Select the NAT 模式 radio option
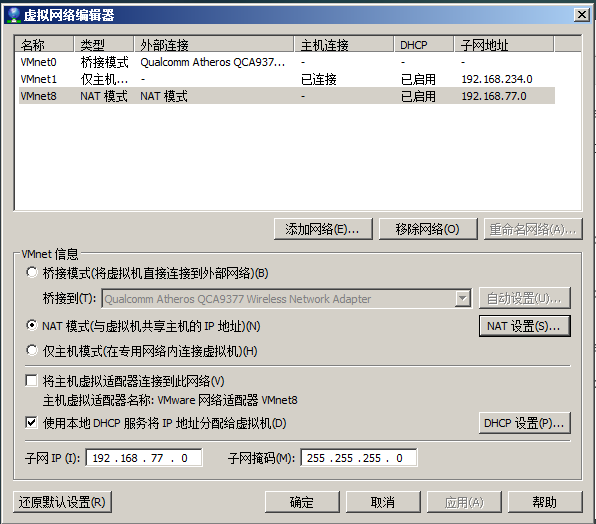Viewport: 596px width, 524px height. click(x=32, y=326)
